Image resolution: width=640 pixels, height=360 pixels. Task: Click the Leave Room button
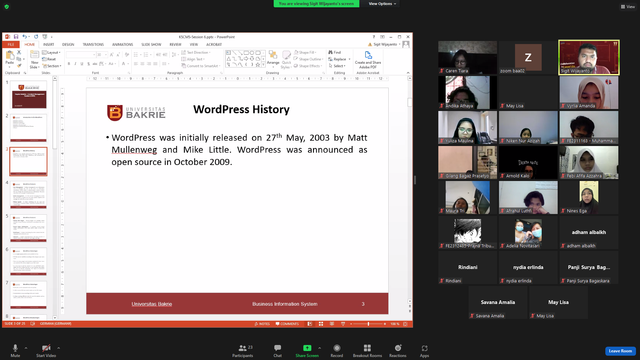tap(620, 351)
